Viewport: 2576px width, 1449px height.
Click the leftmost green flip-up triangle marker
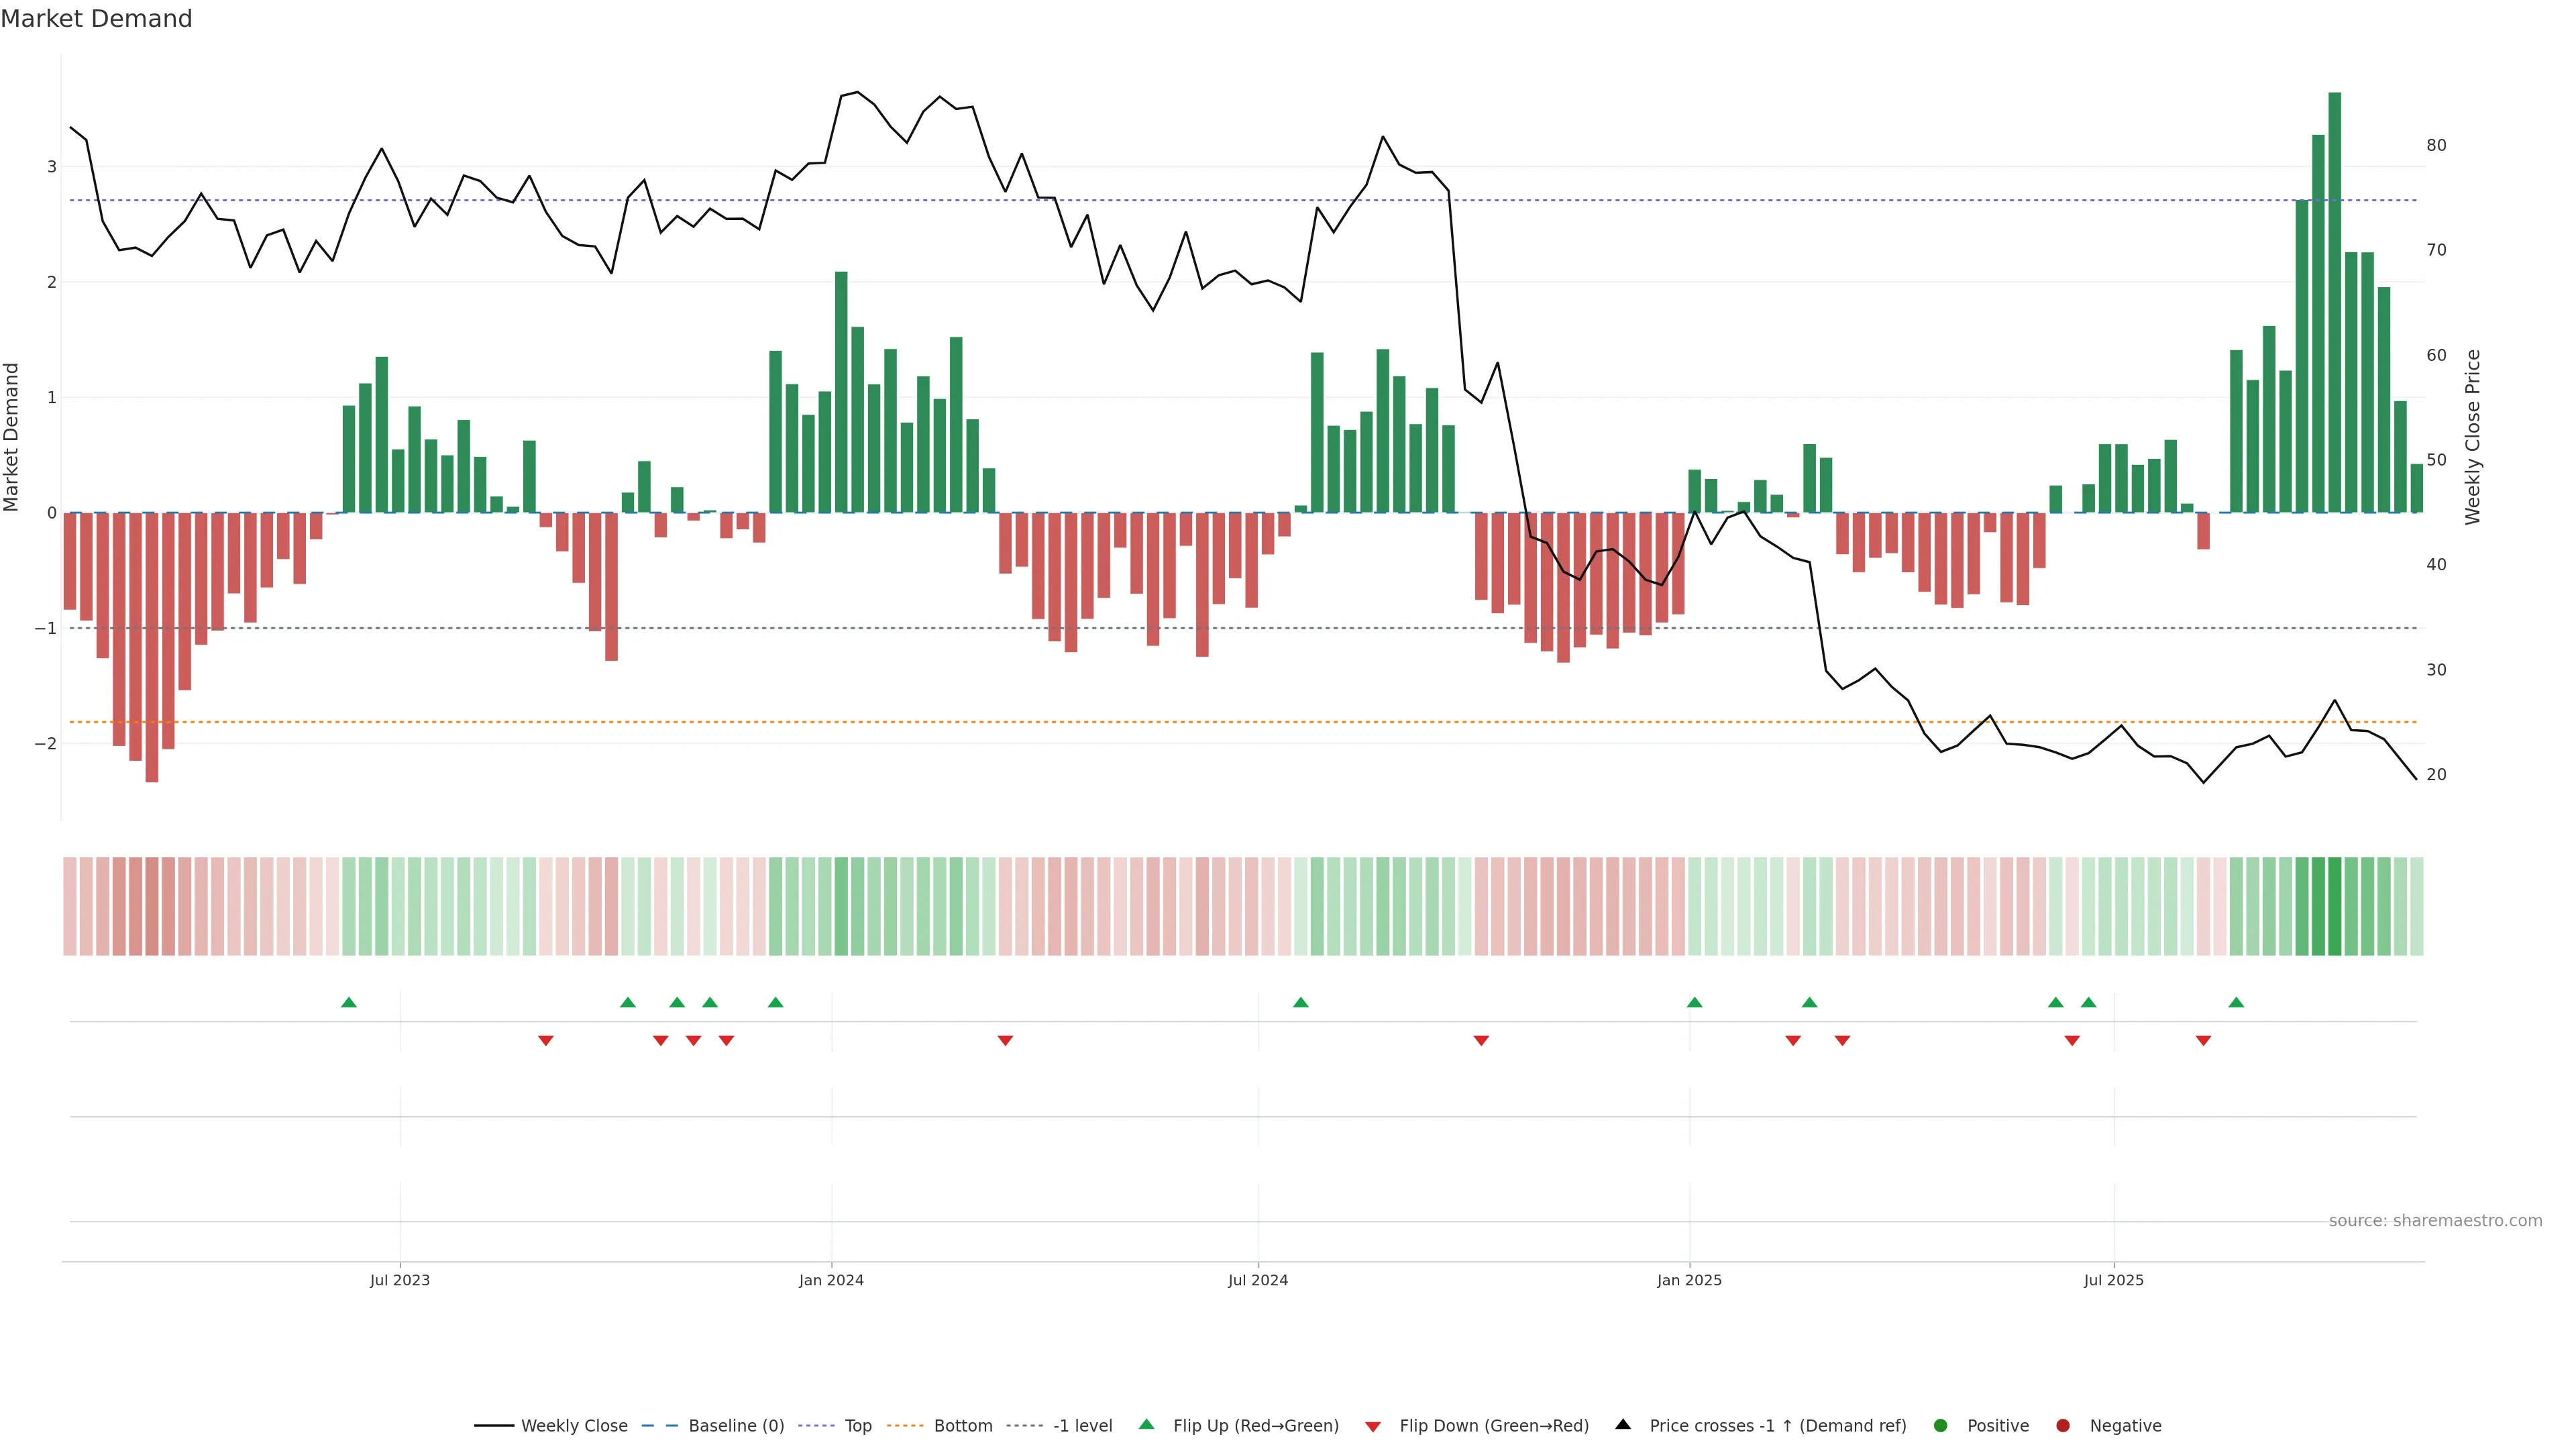pos(349,1003)
